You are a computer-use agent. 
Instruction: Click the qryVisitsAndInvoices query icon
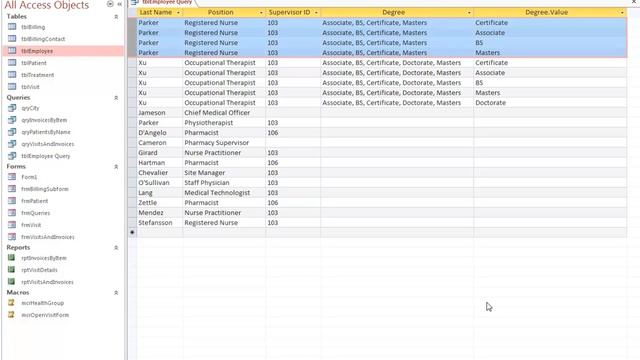click(12, 144)
